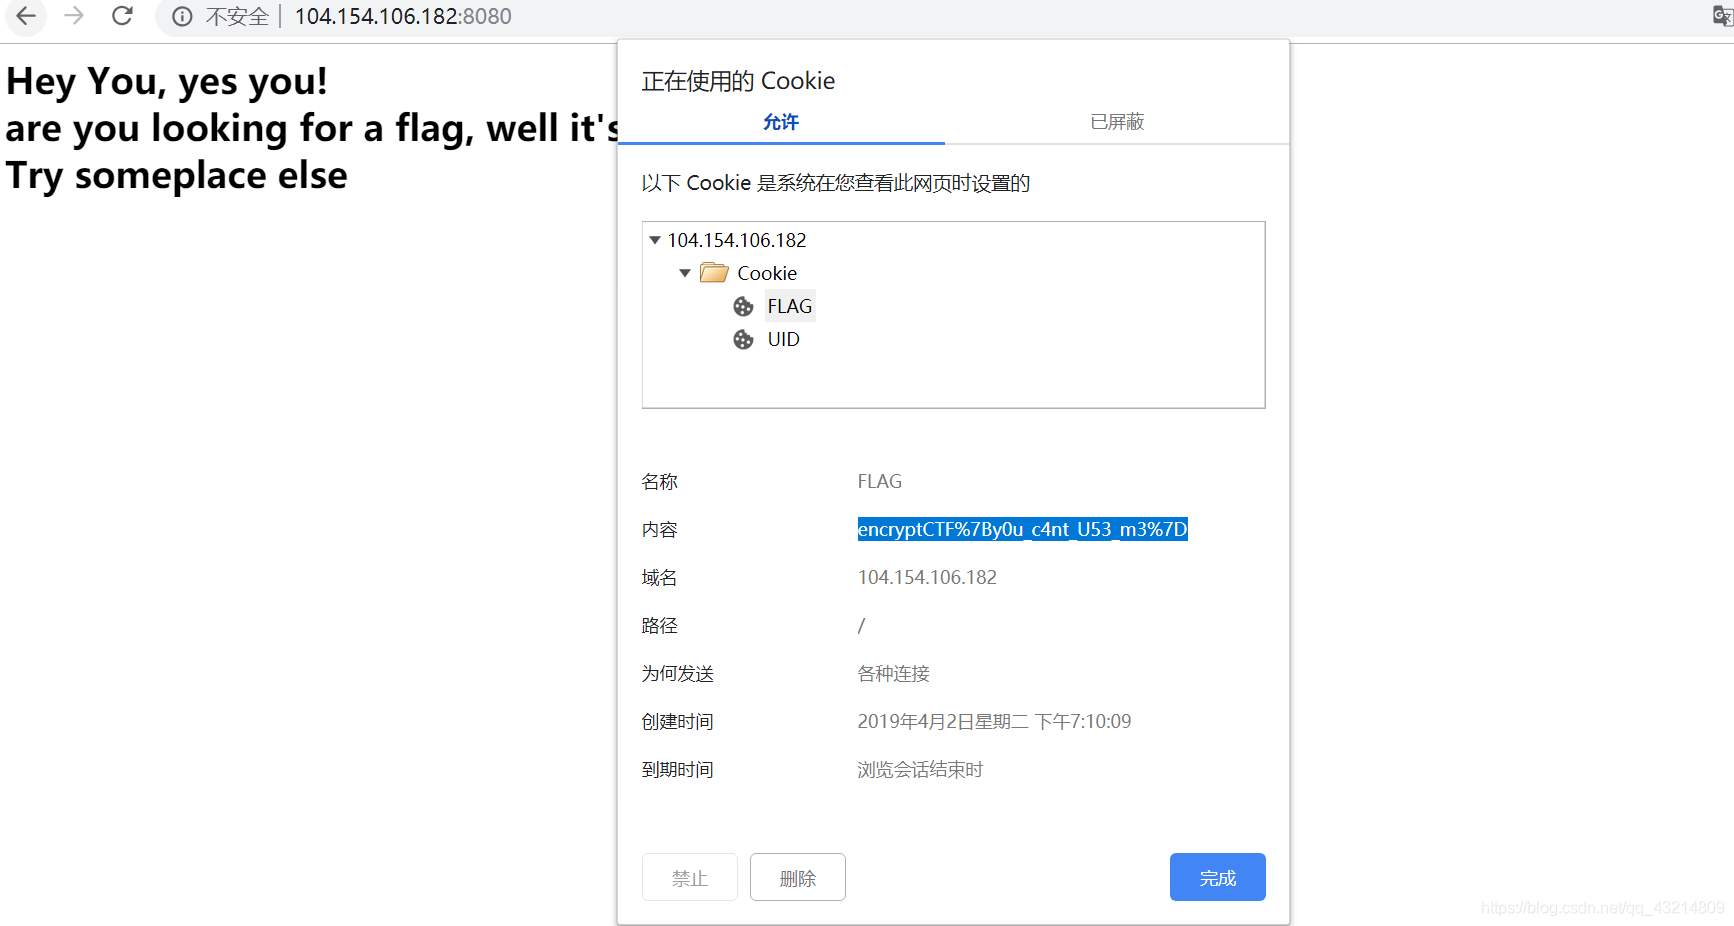Click the name value FLAG in details
Screen dimensions: 1734x926
point(880,481)
